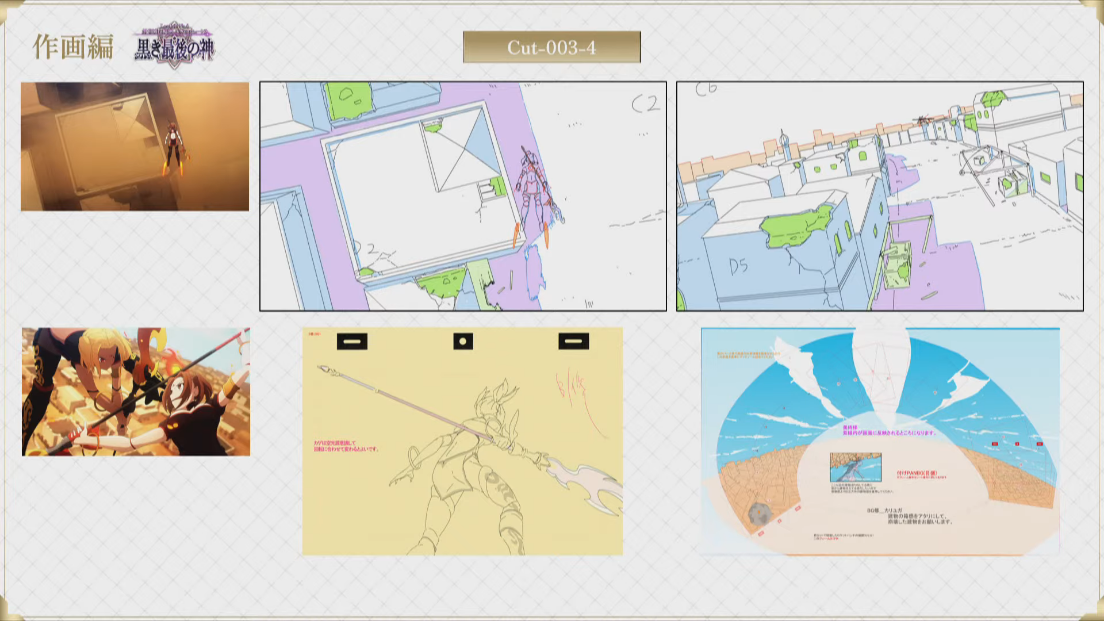Screen dimensions: 1104x621
Task: Select the C6 town layout drawing
Action: tap(879, 196)
